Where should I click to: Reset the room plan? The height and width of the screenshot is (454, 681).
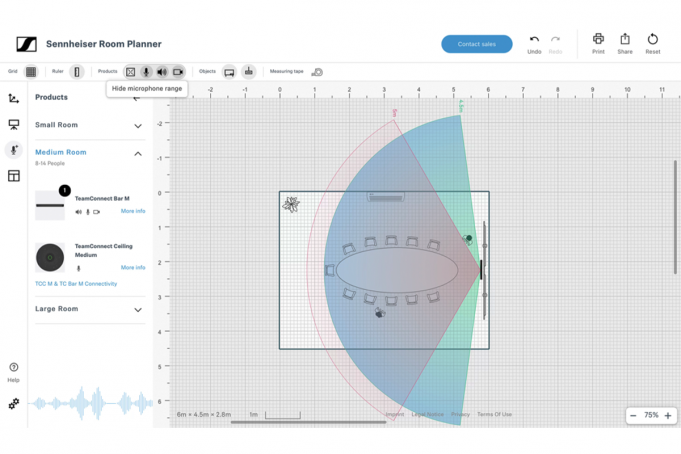pyautogui.click(x=652, y=43)
